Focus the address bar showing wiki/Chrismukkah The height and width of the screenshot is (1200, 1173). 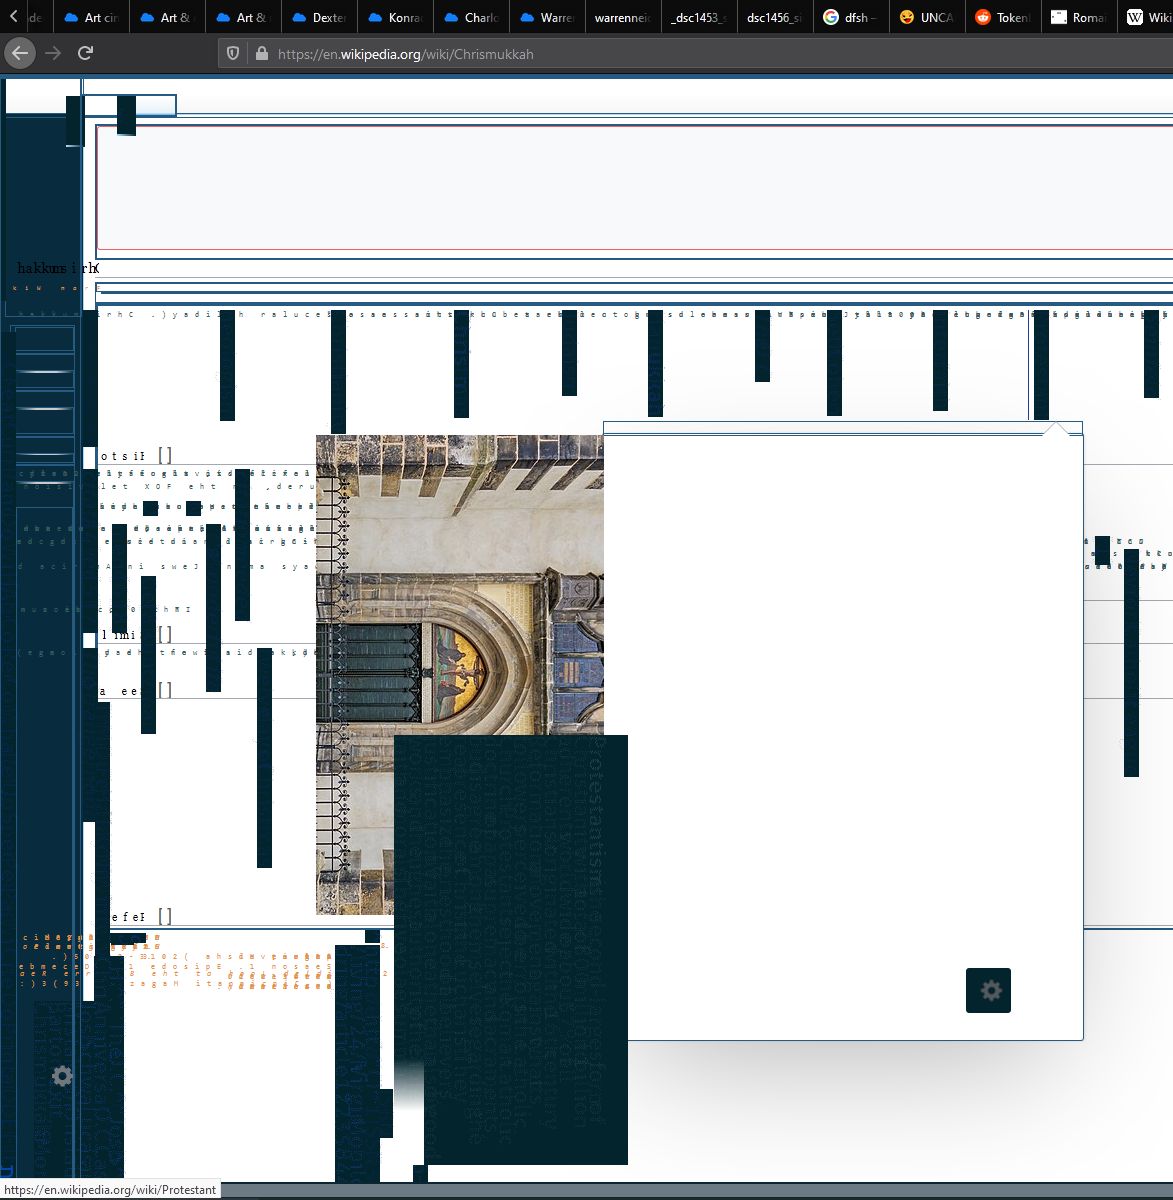600,54
